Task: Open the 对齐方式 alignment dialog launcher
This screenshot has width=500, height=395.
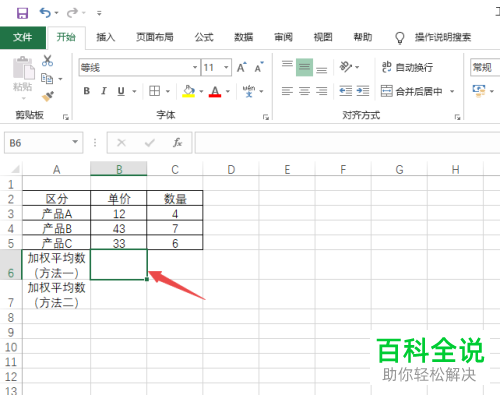Action: 457,117
